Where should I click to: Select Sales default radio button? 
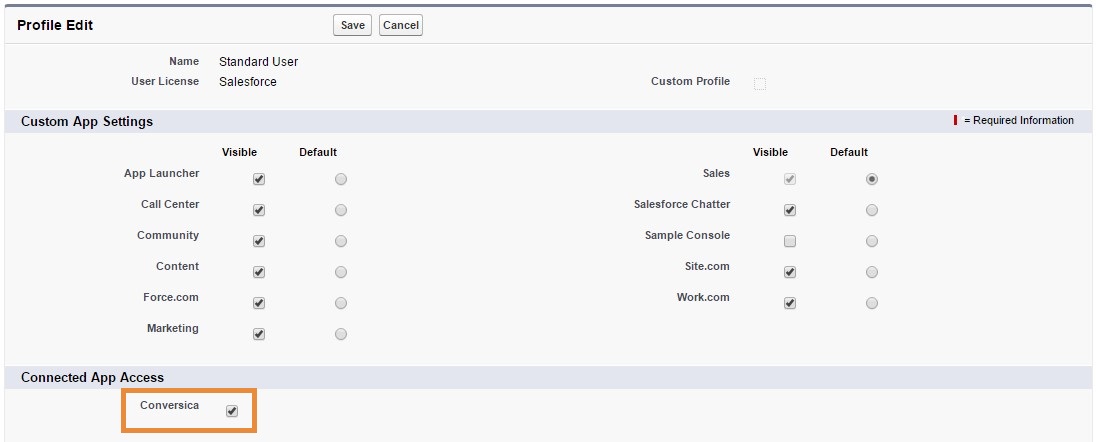tap(872, 179)
